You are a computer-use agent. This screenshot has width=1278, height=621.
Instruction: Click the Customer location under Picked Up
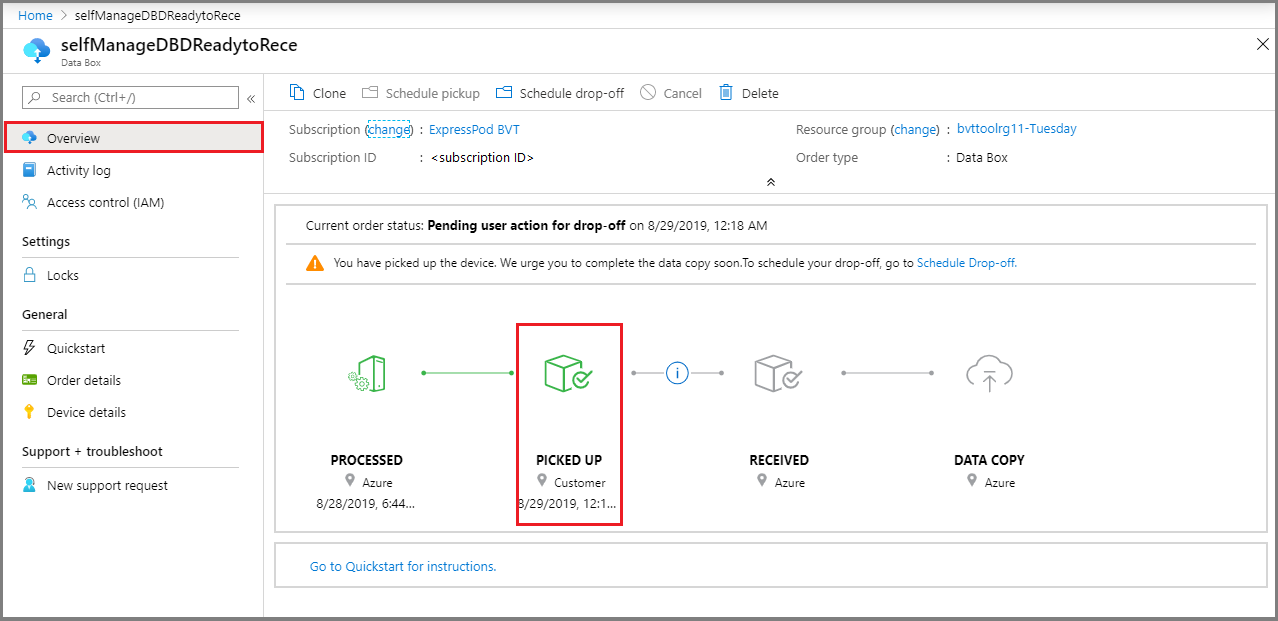(x=580, y=482)
